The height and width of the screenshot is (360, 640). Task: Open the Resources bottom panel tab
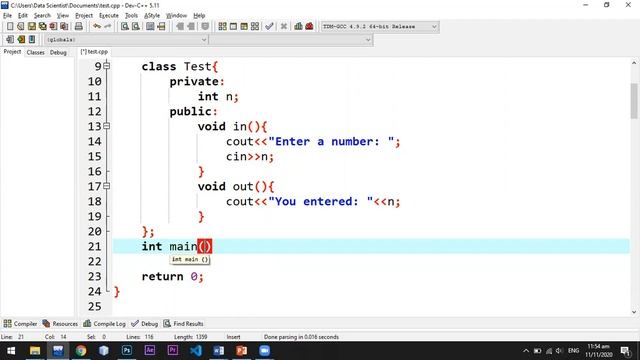pyautogui.click(x=60, y=324)
